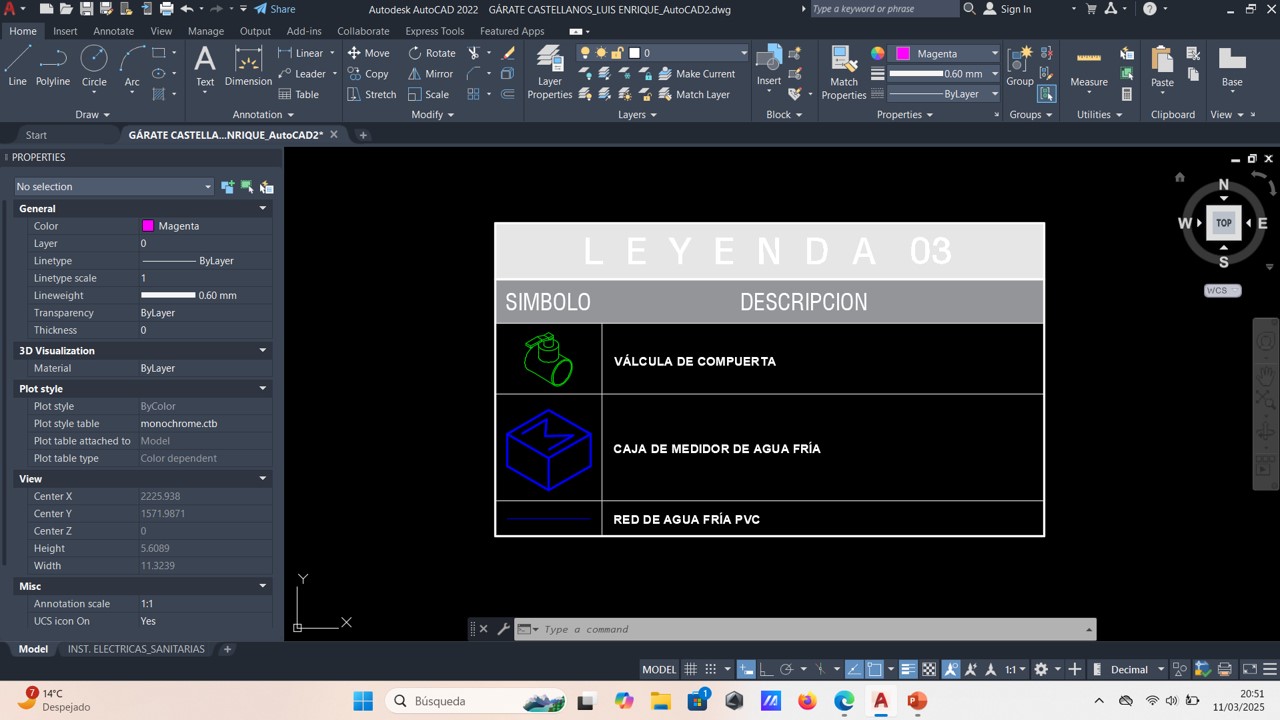Switch to the Insert ribbon tab
Viewport: 1280px width, 720px height.
coord(65,31)
